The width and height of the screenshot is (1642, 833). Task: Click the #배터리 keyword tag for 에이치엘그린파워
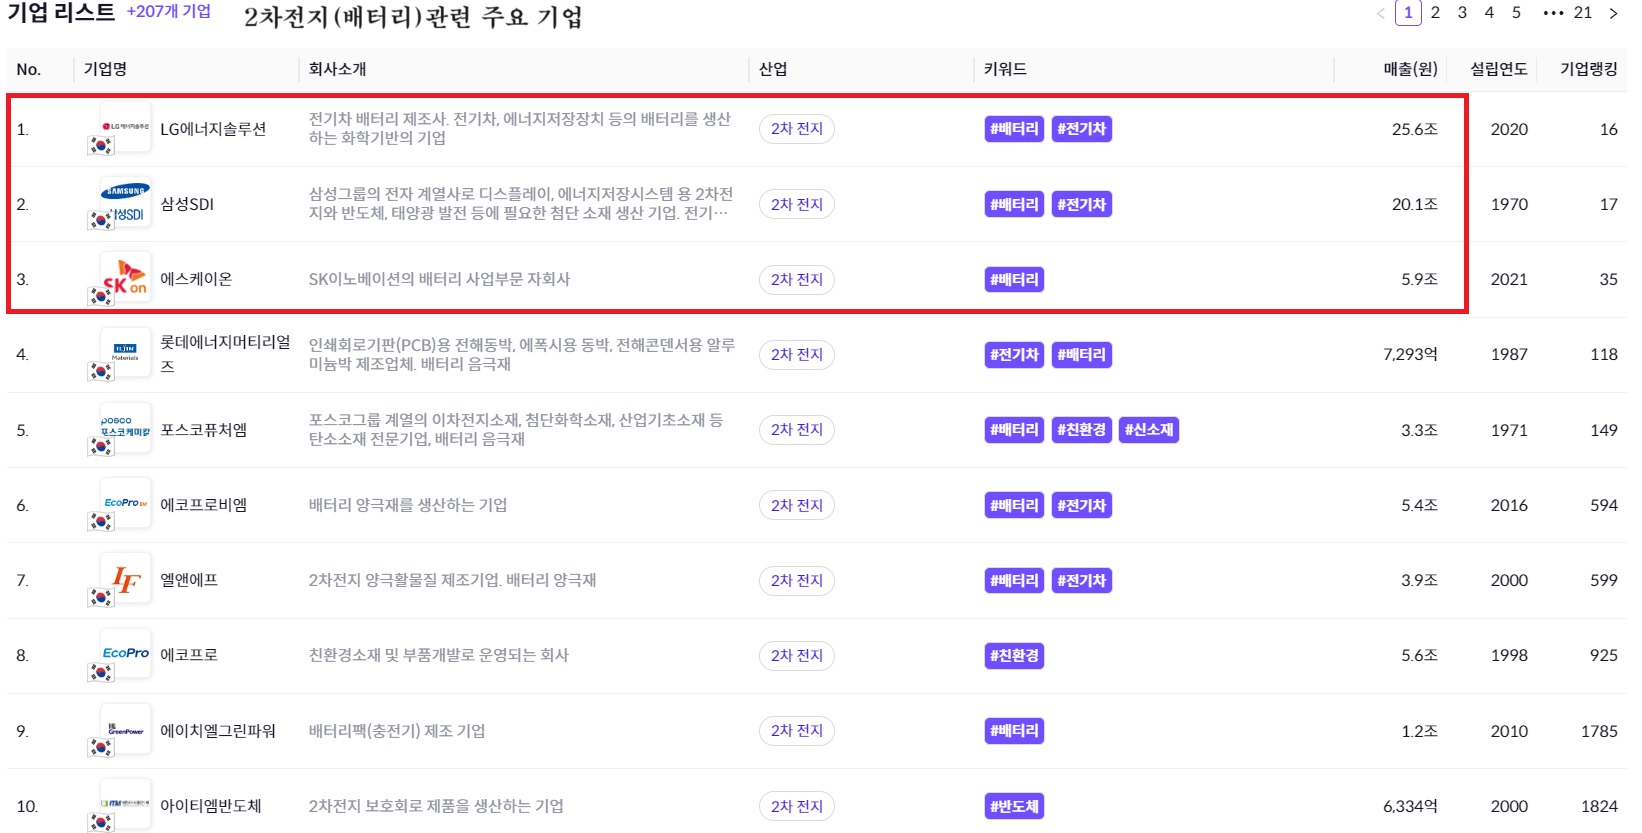1014,731
